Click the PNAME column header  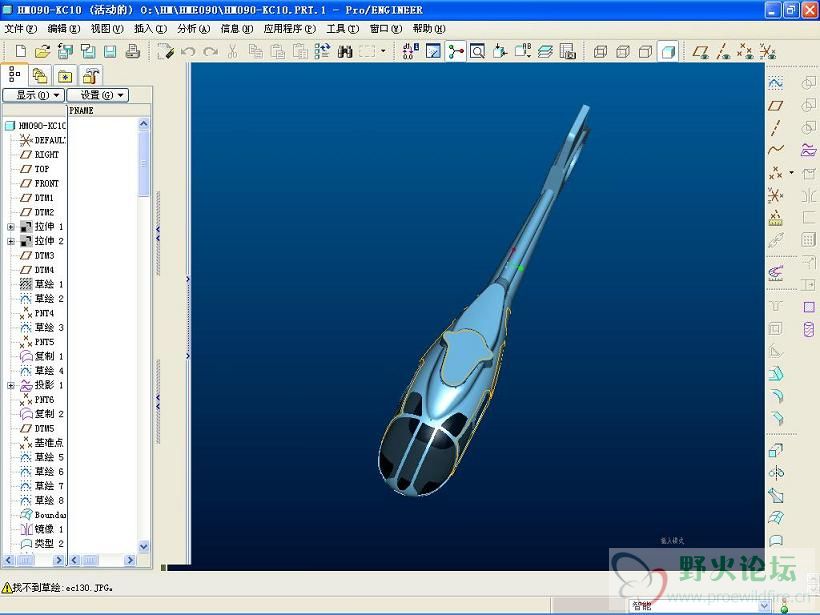click(x=81, y=111)
